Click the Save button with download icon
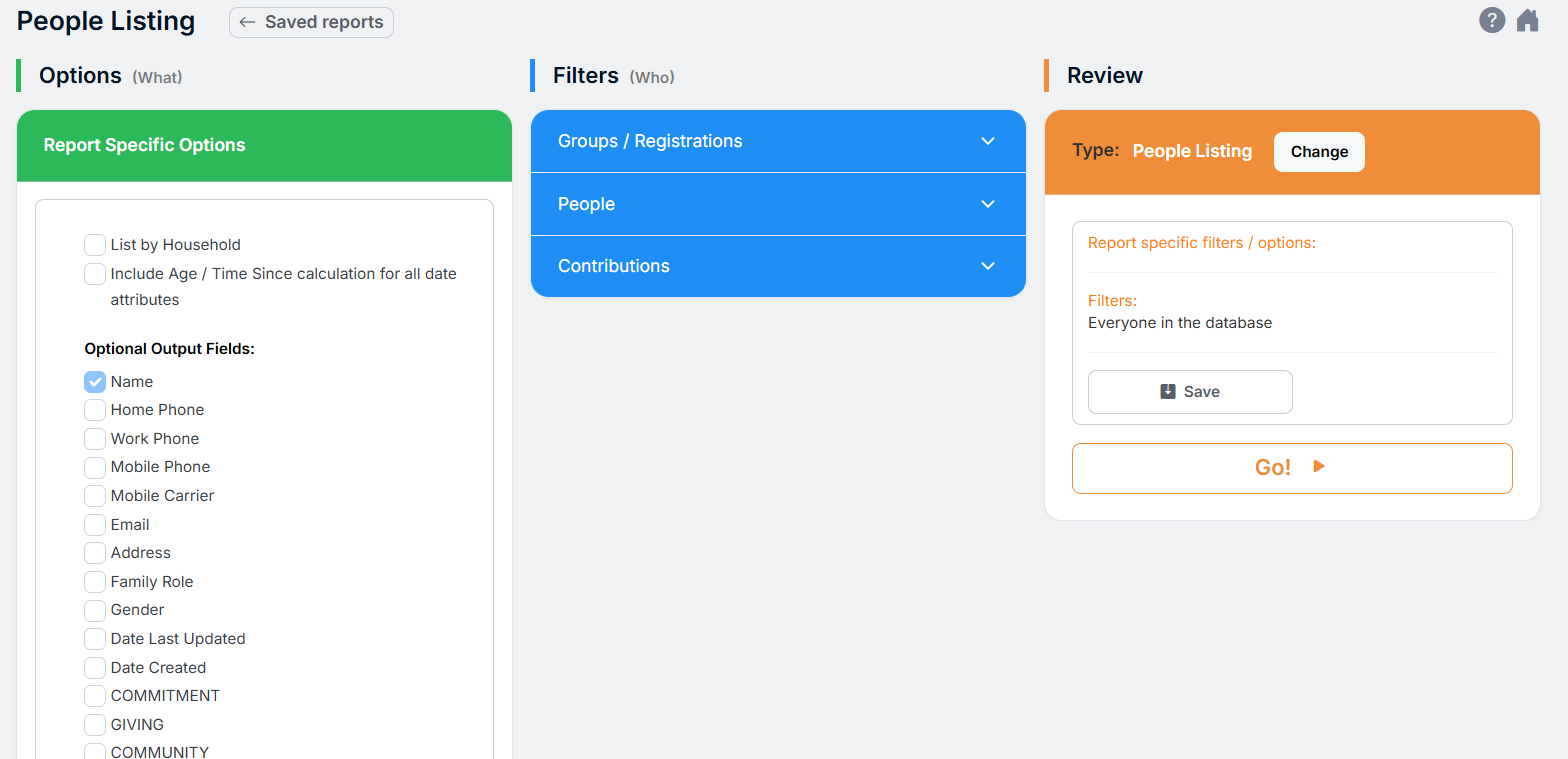 (1190, 392)
